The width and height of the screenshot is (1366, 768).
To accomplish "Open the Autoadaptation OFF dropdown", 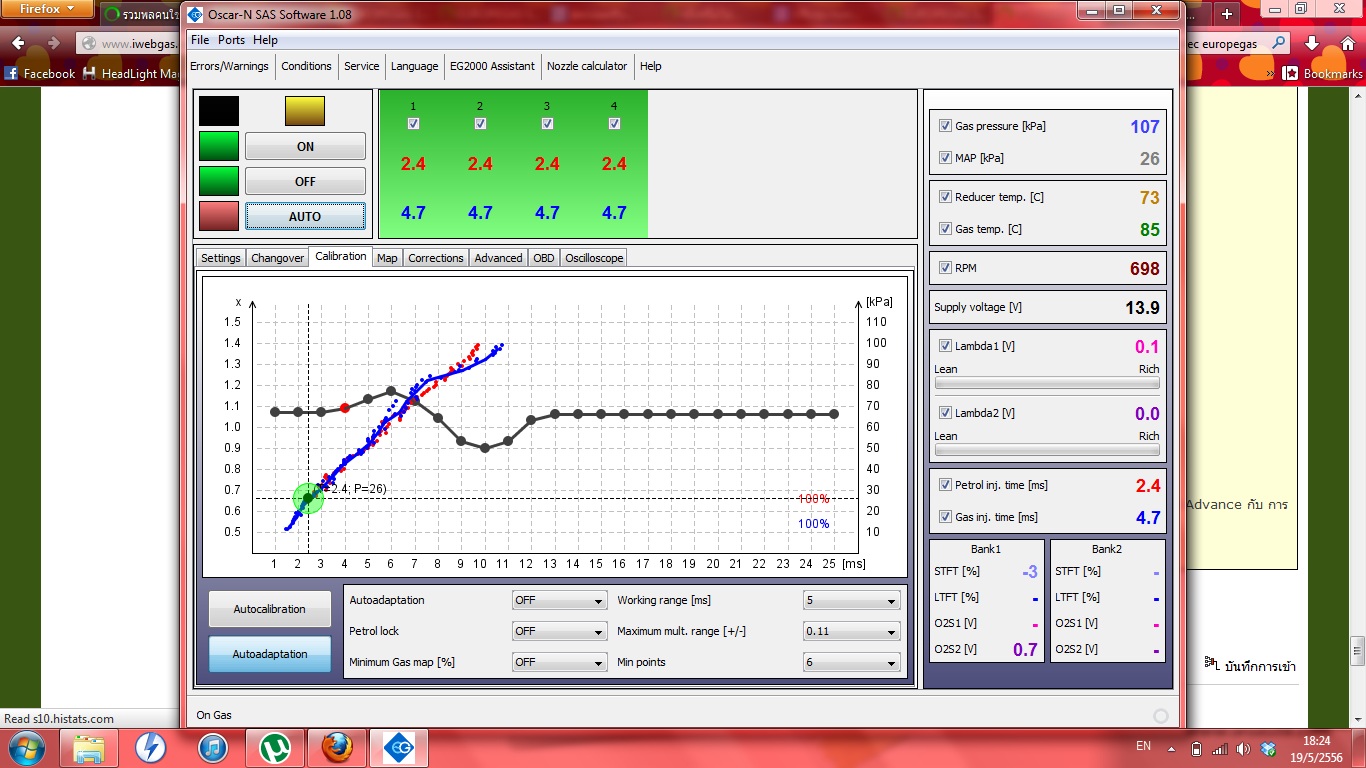I will pyautogui.click(x=559, y=600).
